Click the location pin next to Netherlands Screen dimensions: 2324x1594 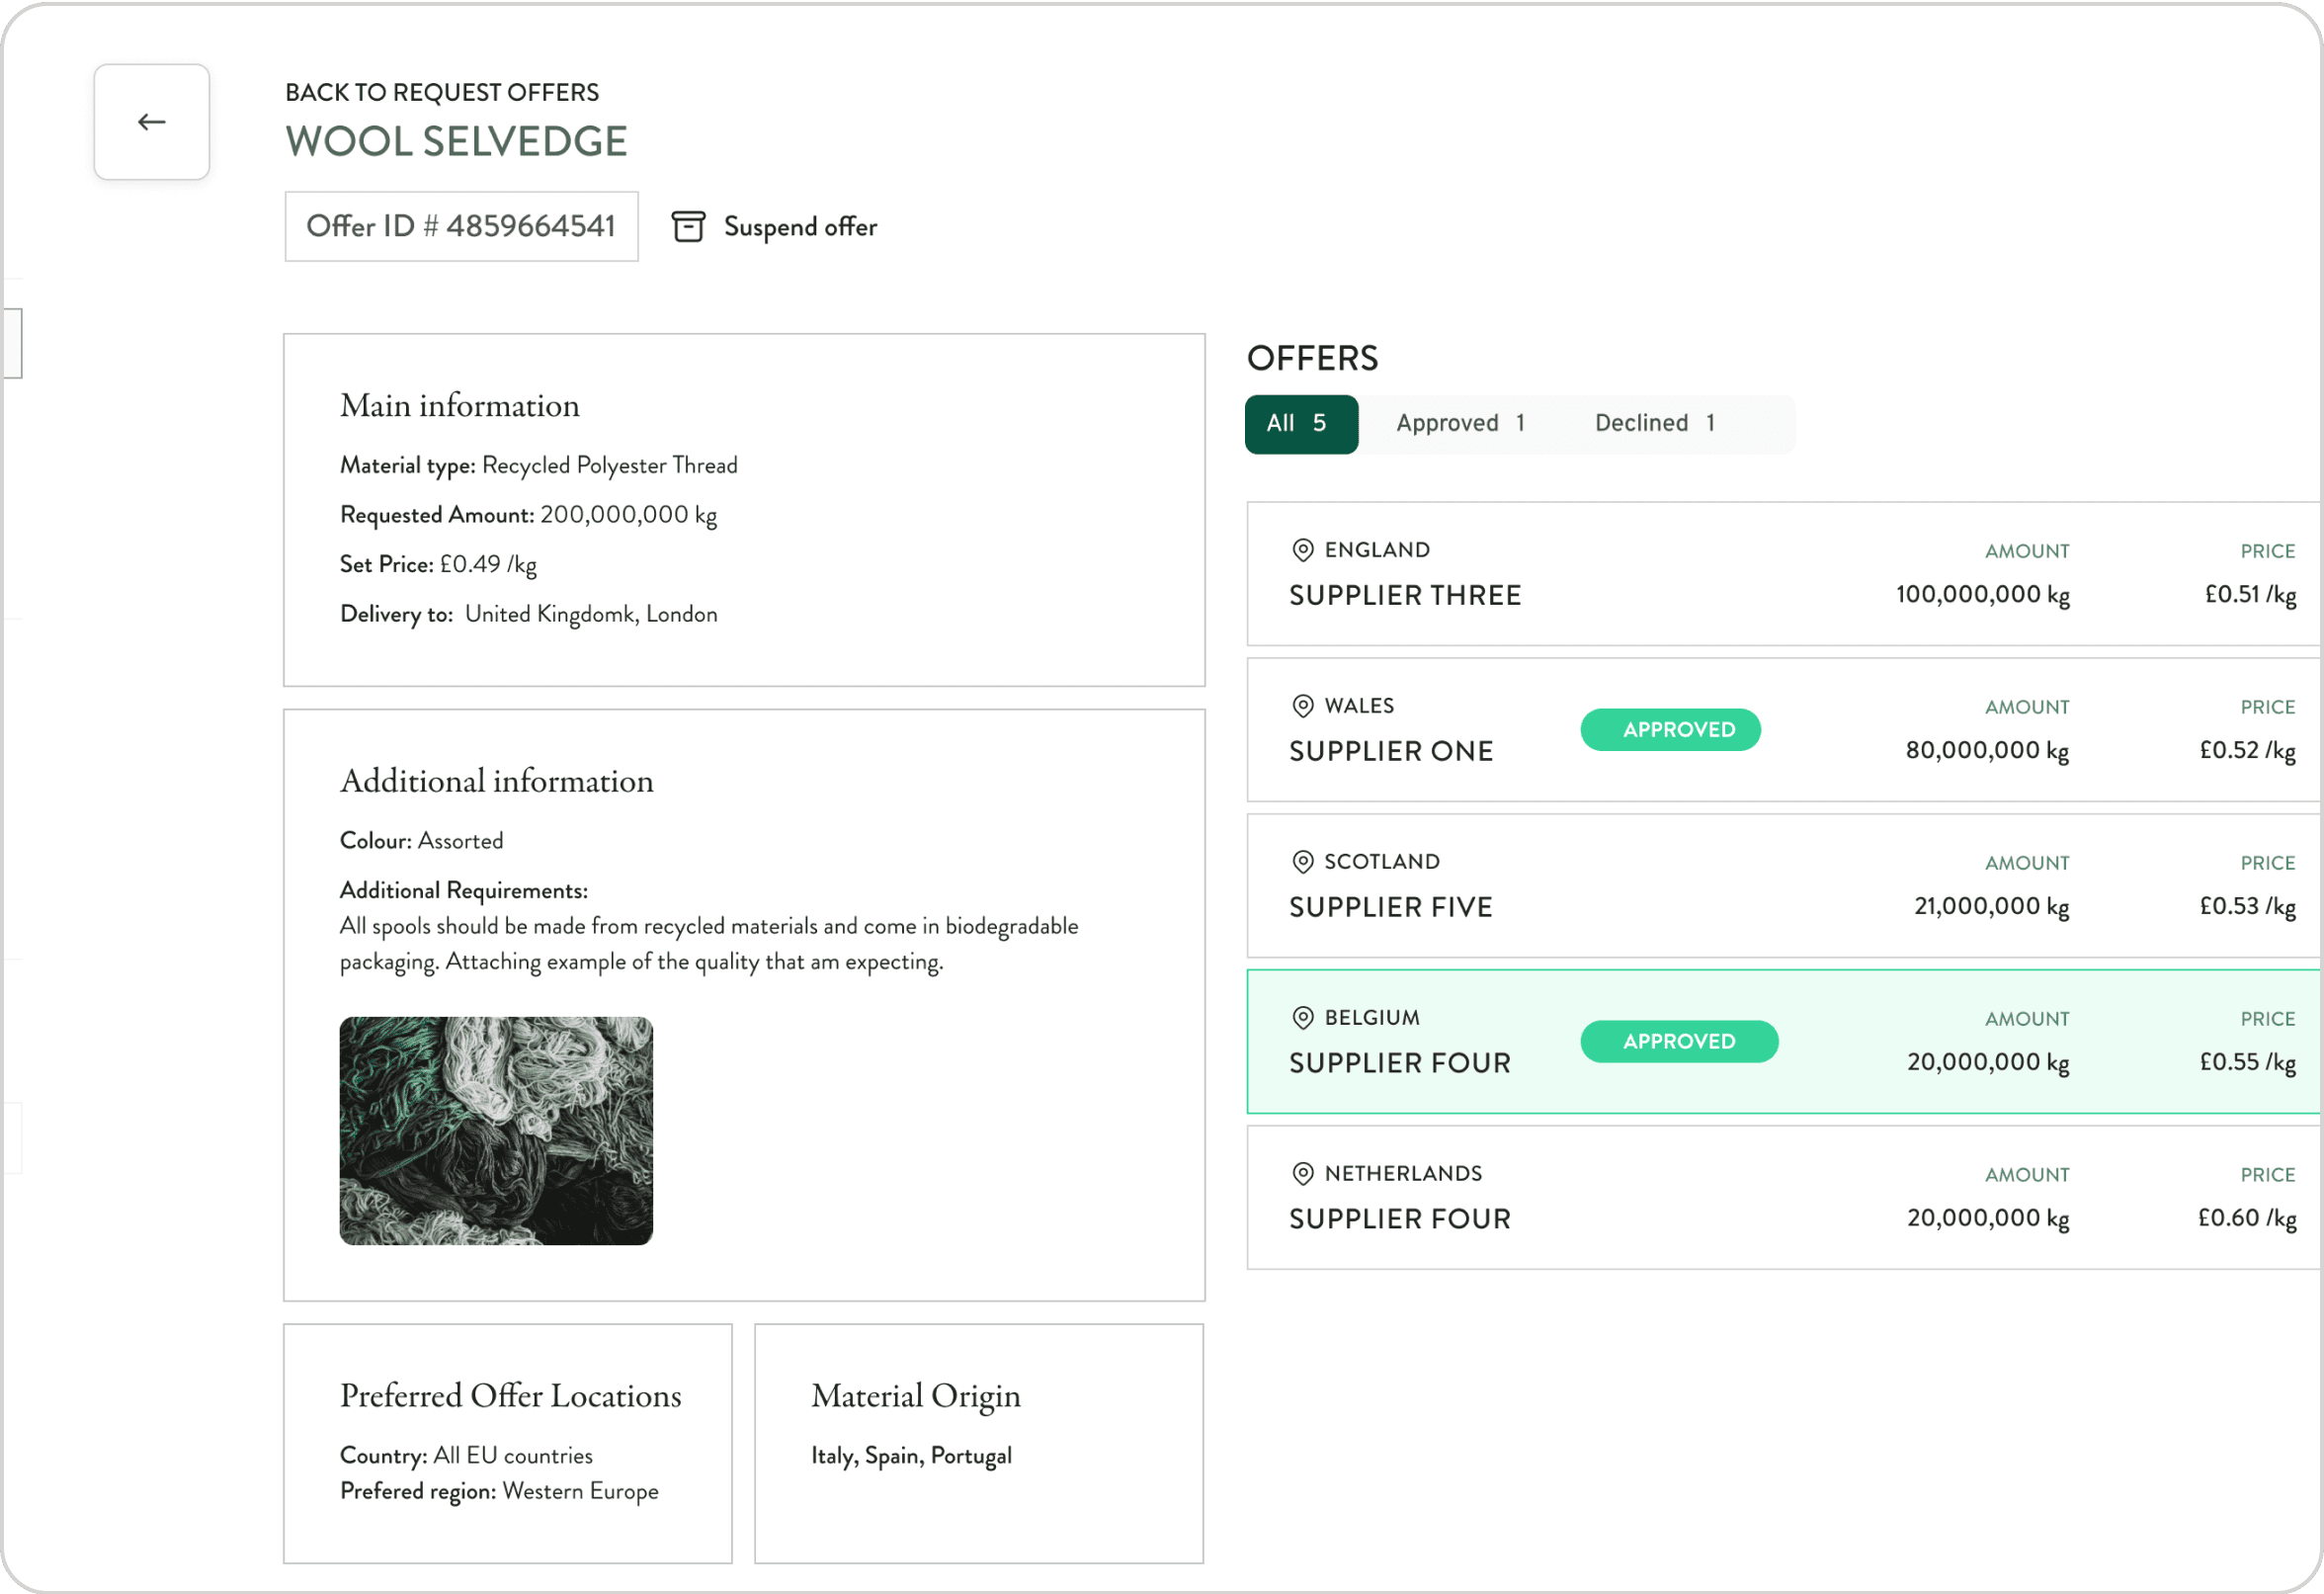click(x=1303, y=1174)
